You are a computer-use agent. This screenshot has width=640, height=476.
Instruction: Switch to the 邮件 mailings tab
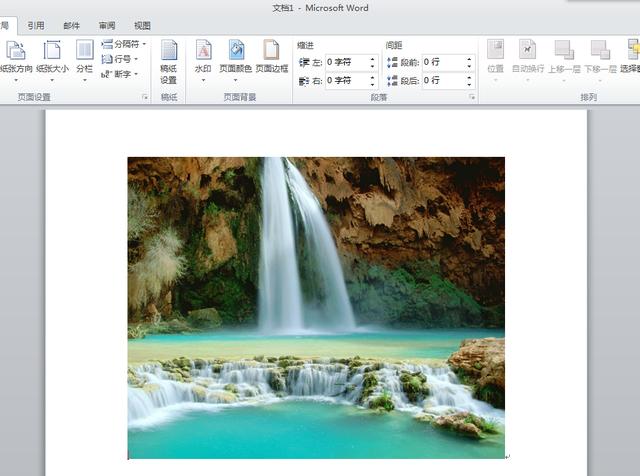click(x=71, y=26)
